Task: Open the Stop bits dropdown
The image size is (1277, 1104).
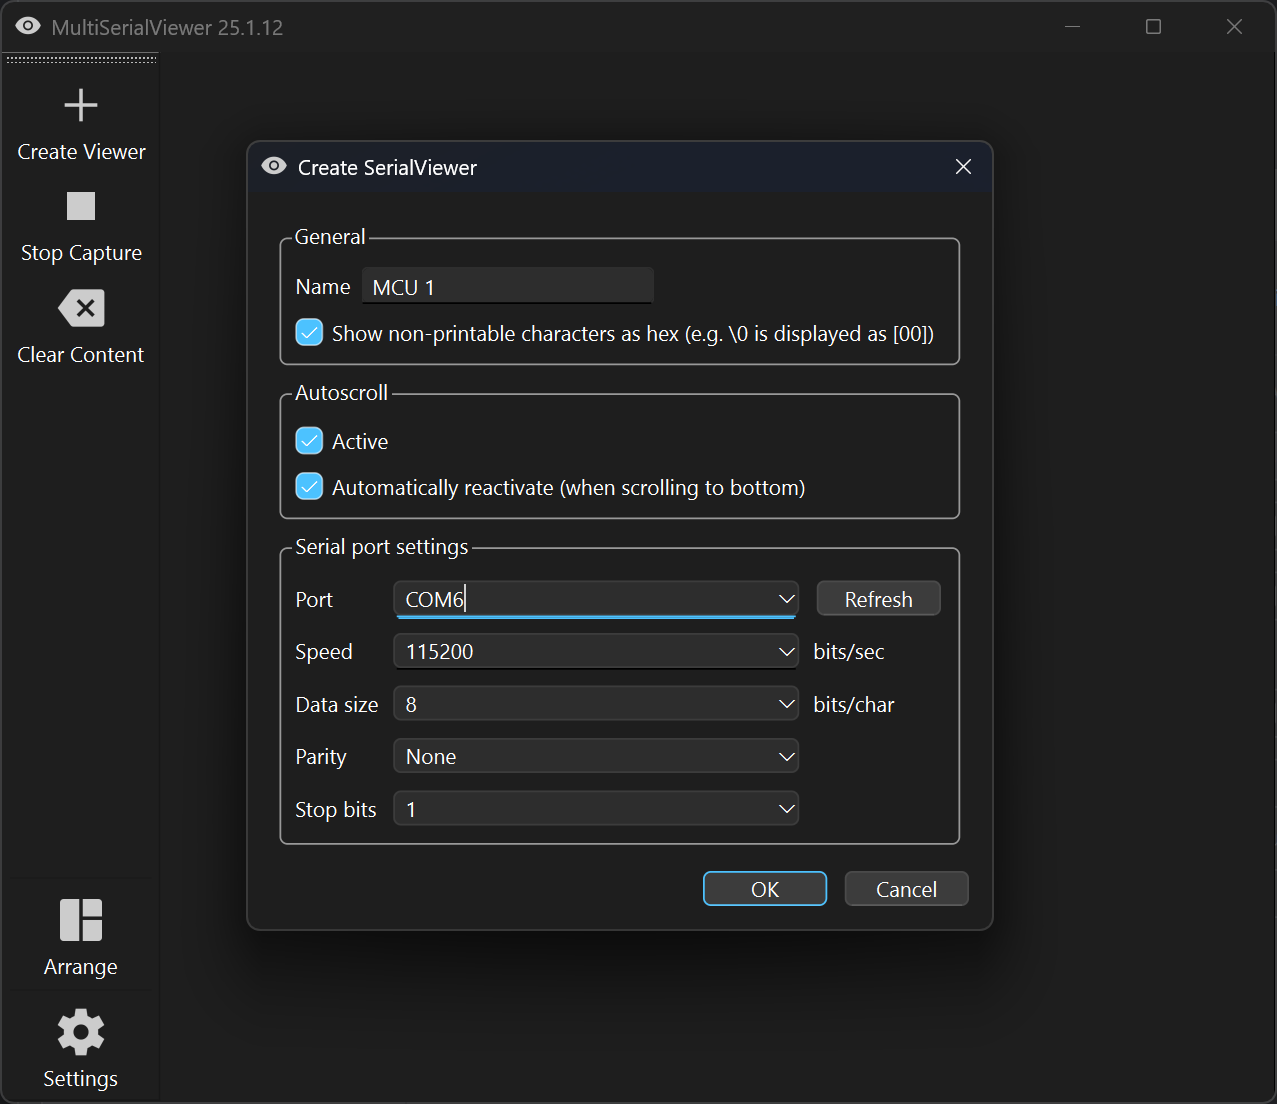Action: [596, 809]
